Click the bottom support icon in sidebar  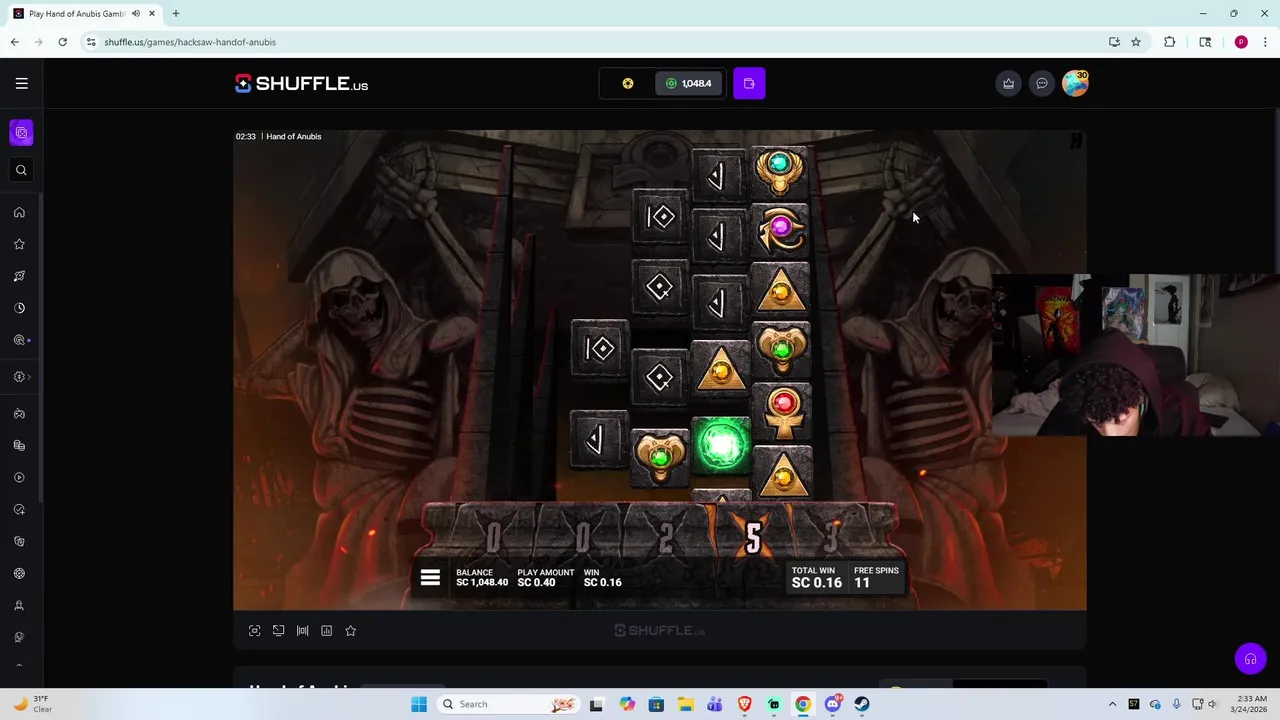pos(19,638)
